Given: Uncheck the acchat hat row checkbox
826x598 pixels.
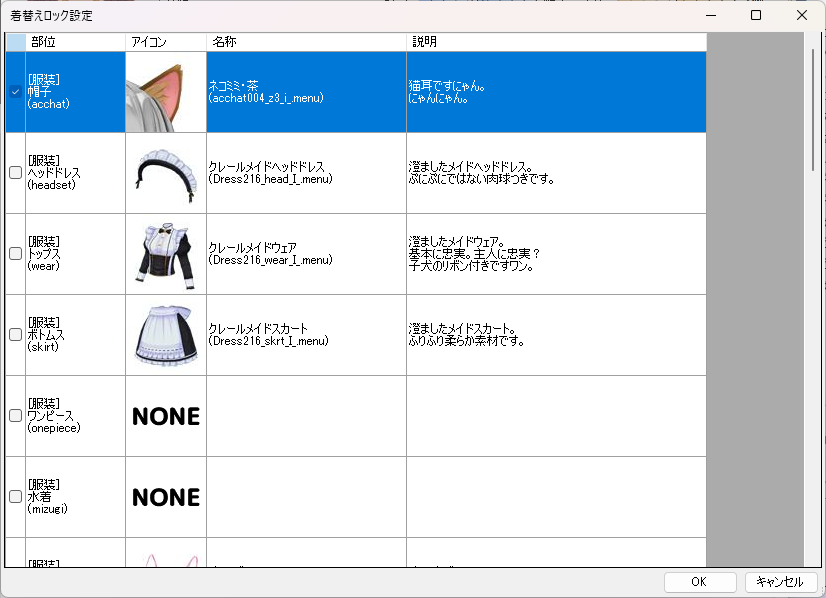Looking at the screenshot, I should tap(15, 92).
